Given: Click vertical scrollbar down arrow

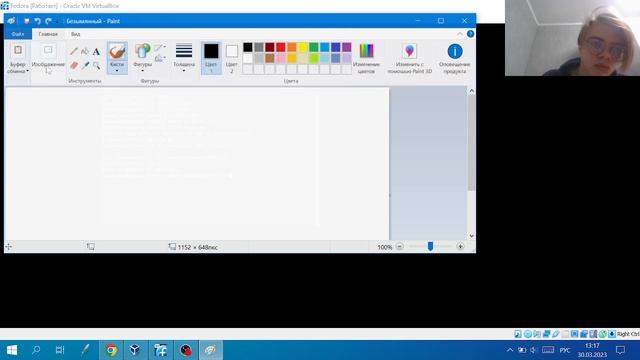Looking at the screenshot, I should click(471, 236).
